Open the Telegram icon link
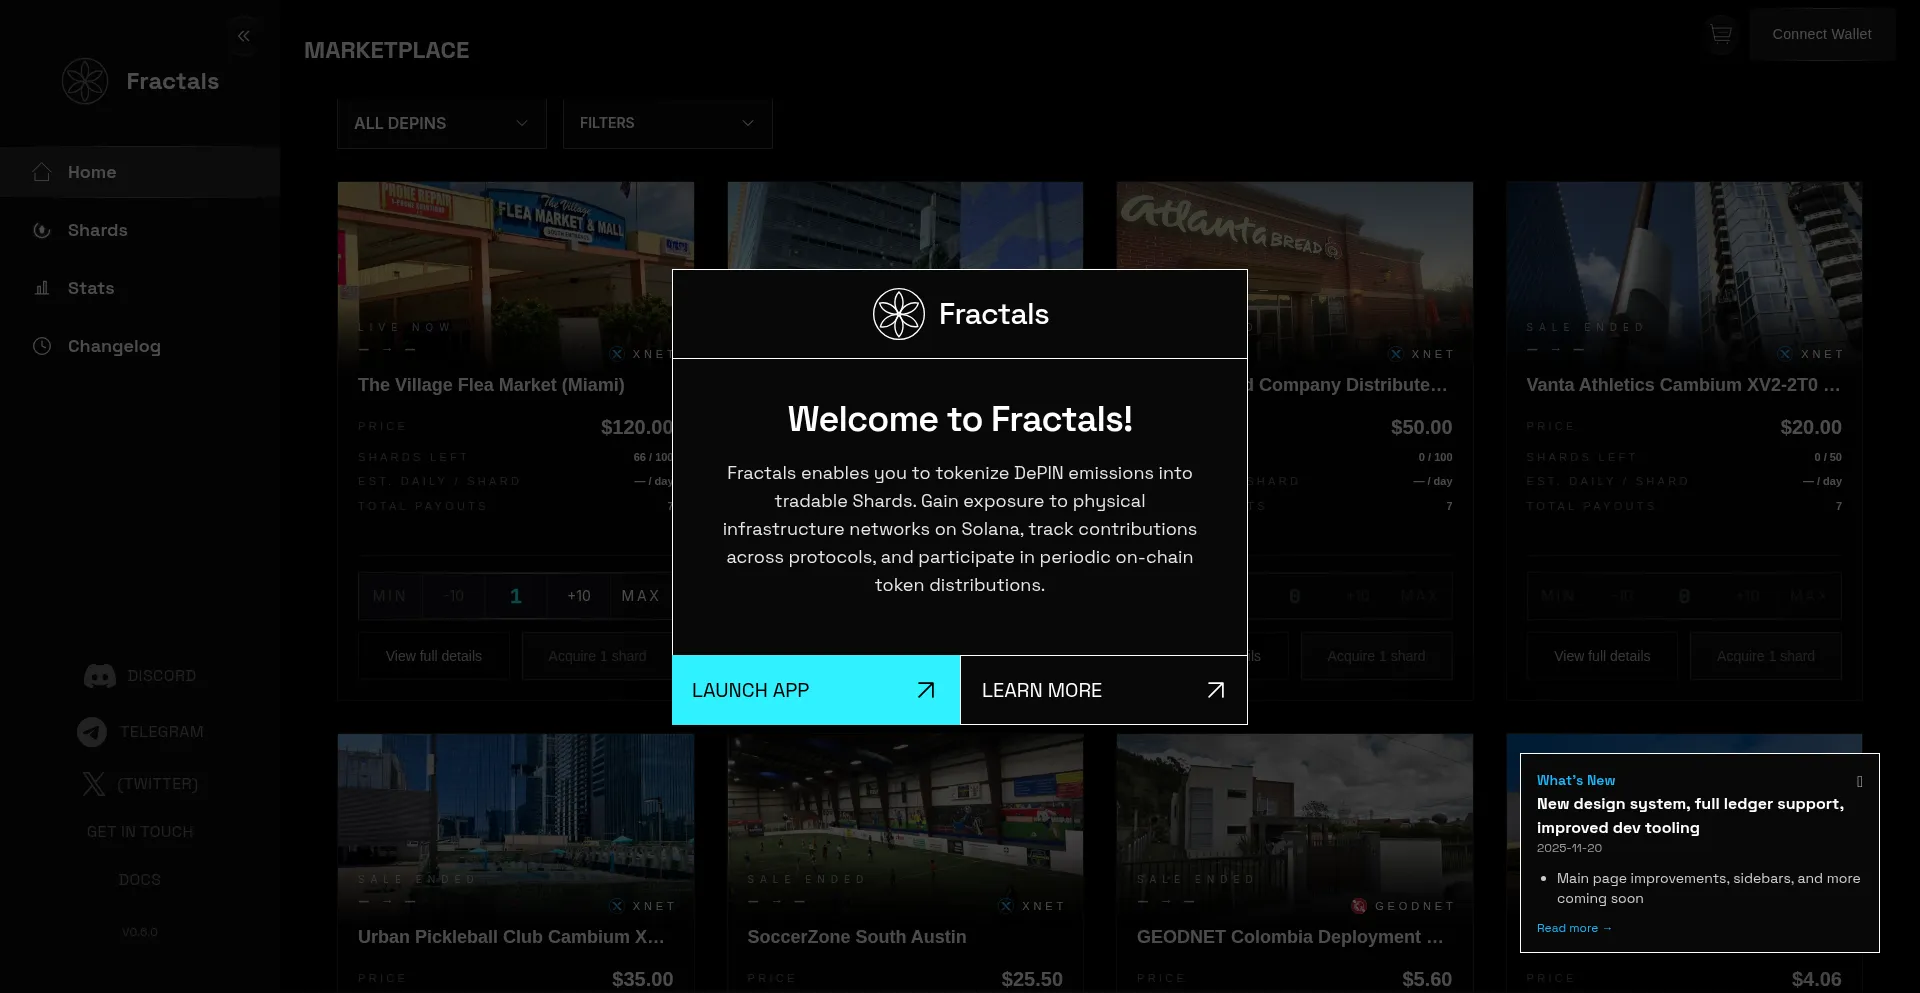The image size is (1920, 993). tap(92, 732)
